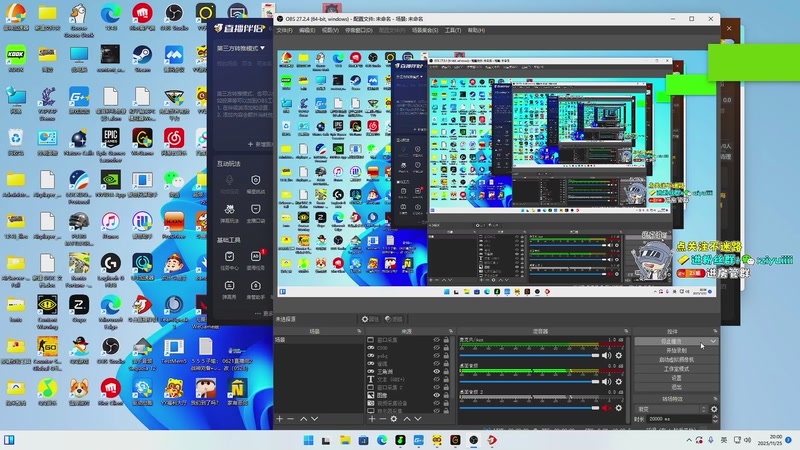The height and width of the screenshot is (450, 800).
Task: Open Goose Goose Duck desktop shortcut
Action: tap(79, 20)
